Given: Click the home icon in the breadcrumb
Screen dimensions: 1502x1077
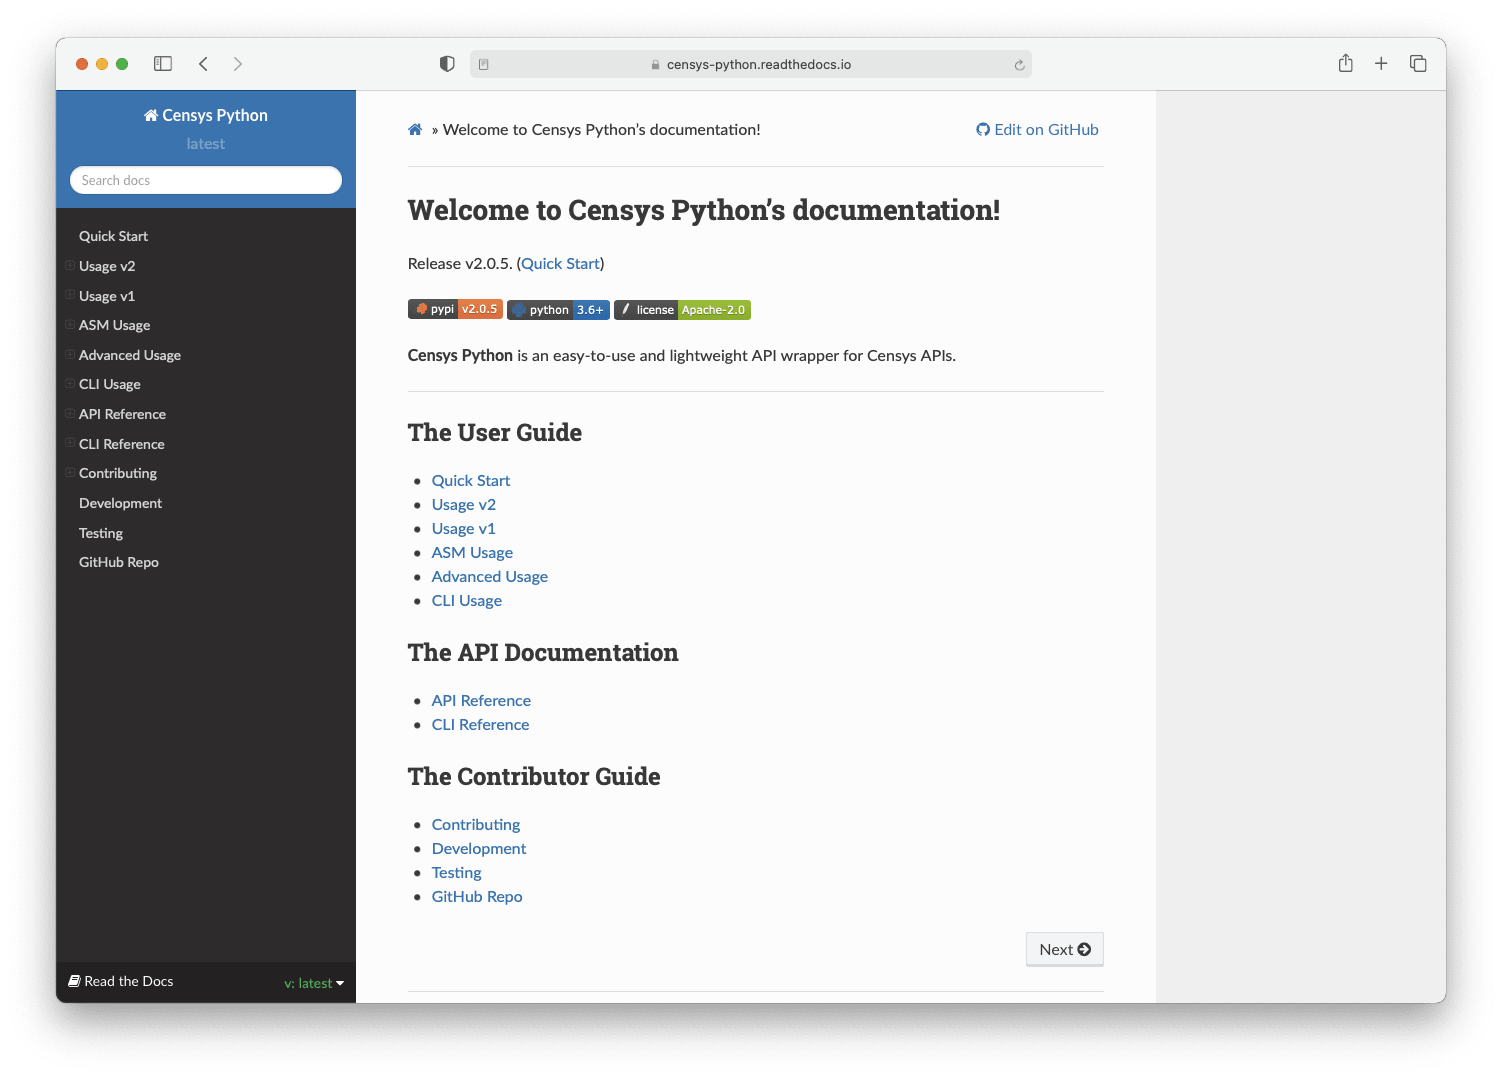Looking at the screenshot, I should coord(415,129).
